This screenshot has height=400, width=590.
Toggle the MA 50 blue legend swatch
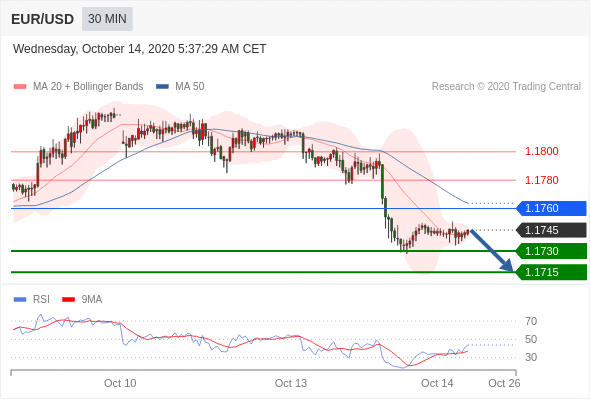[x=162, y=87]
